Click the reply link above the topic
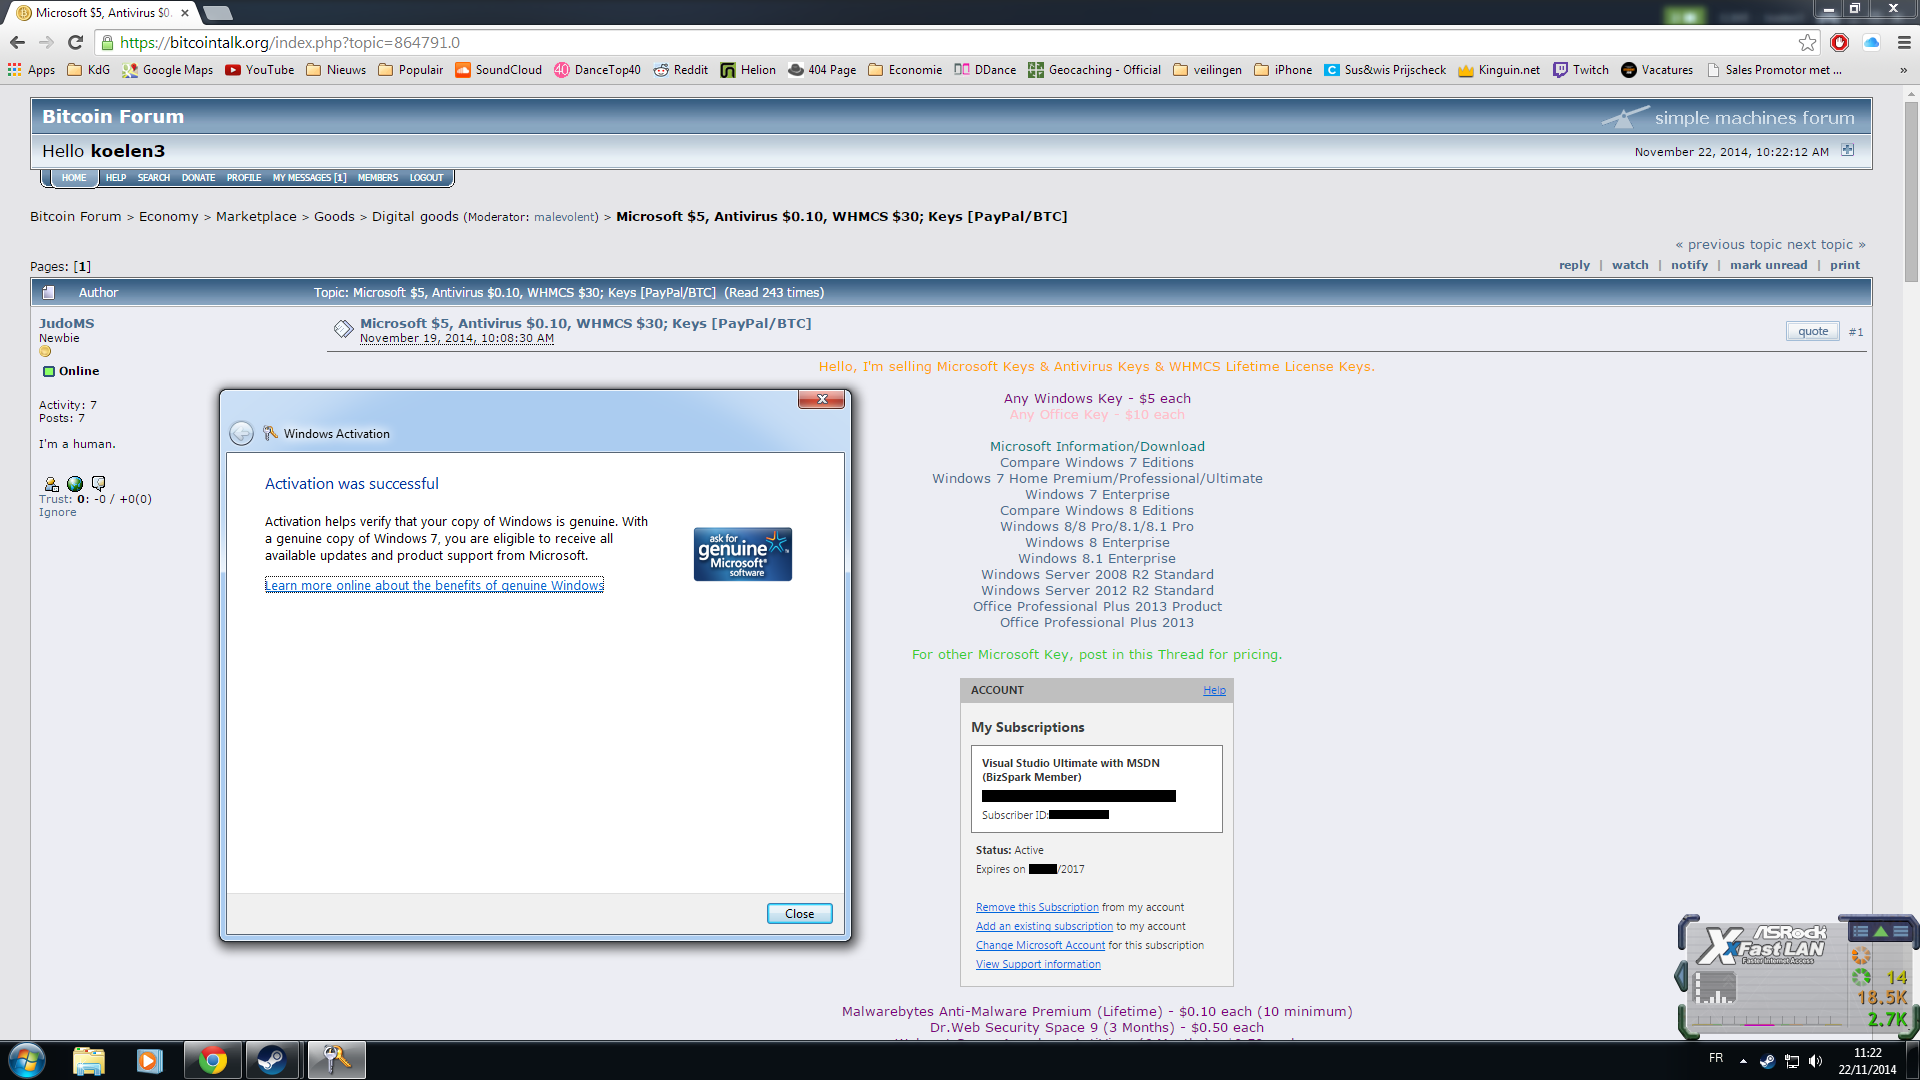The width and height of the screenshot is (1920, 1080). coord(1574,265)
